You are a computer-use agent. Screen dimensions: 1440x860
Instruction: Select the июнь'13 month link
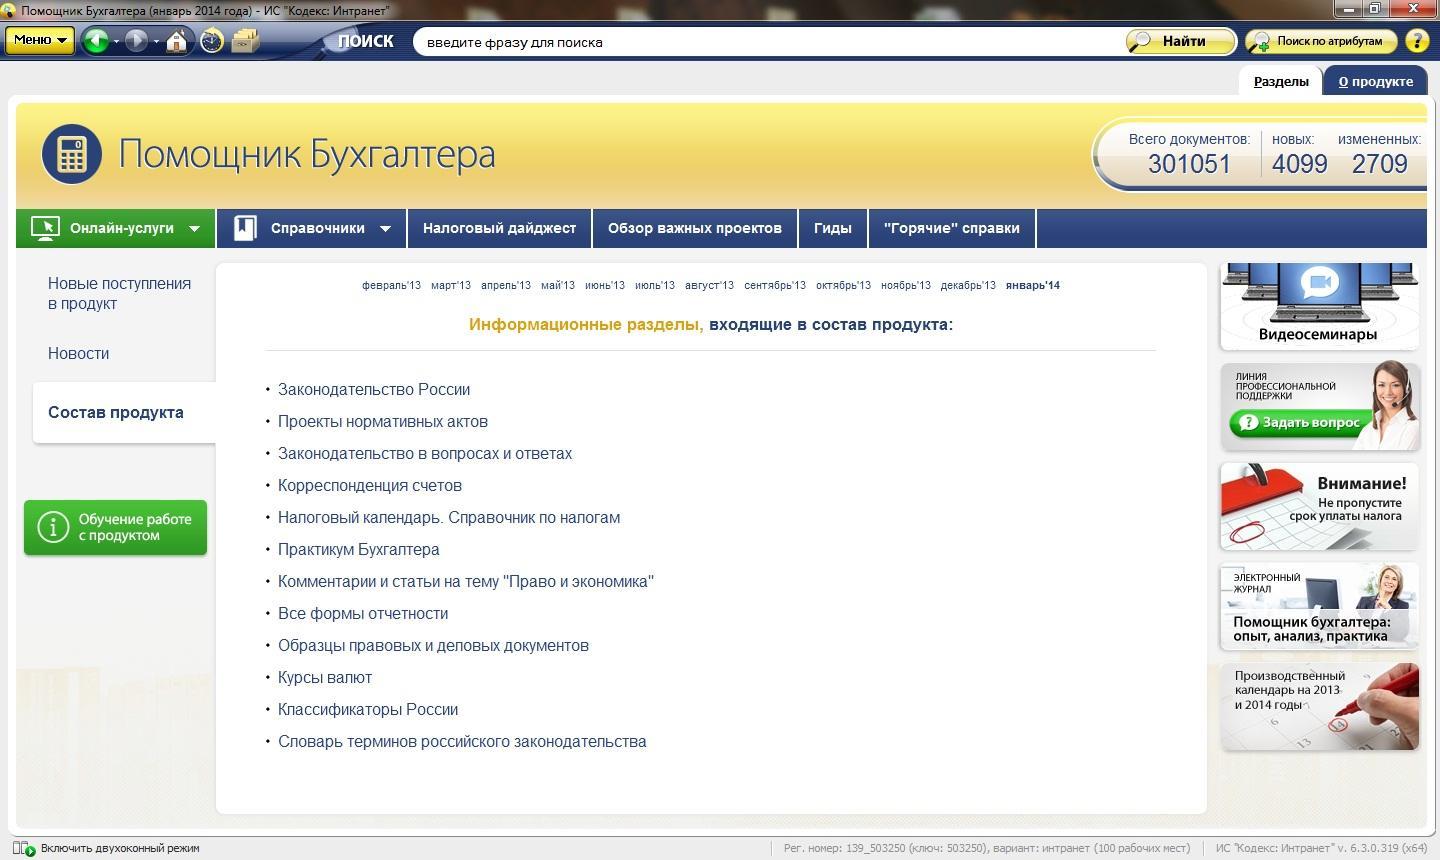(605, 285)
